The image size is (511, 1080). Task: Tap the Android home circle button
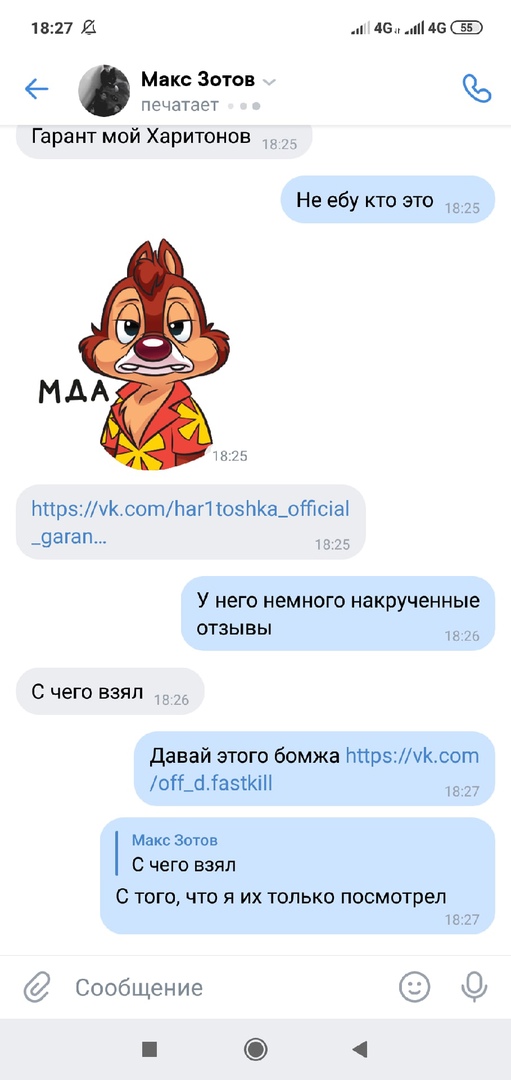(256, 1049)
